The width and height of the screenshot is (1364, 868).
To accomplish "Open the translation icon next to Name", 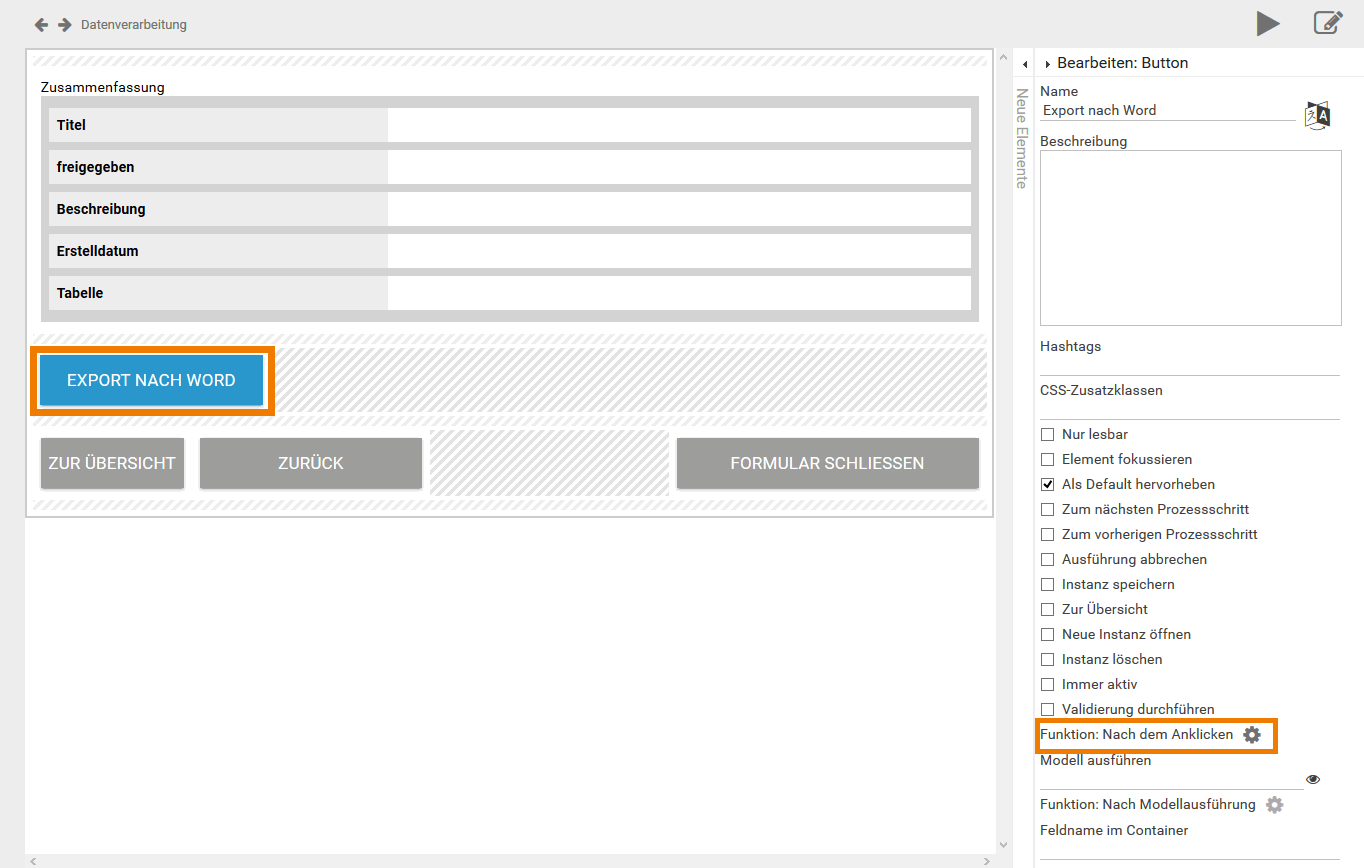I will click(x=1316, y=114).
